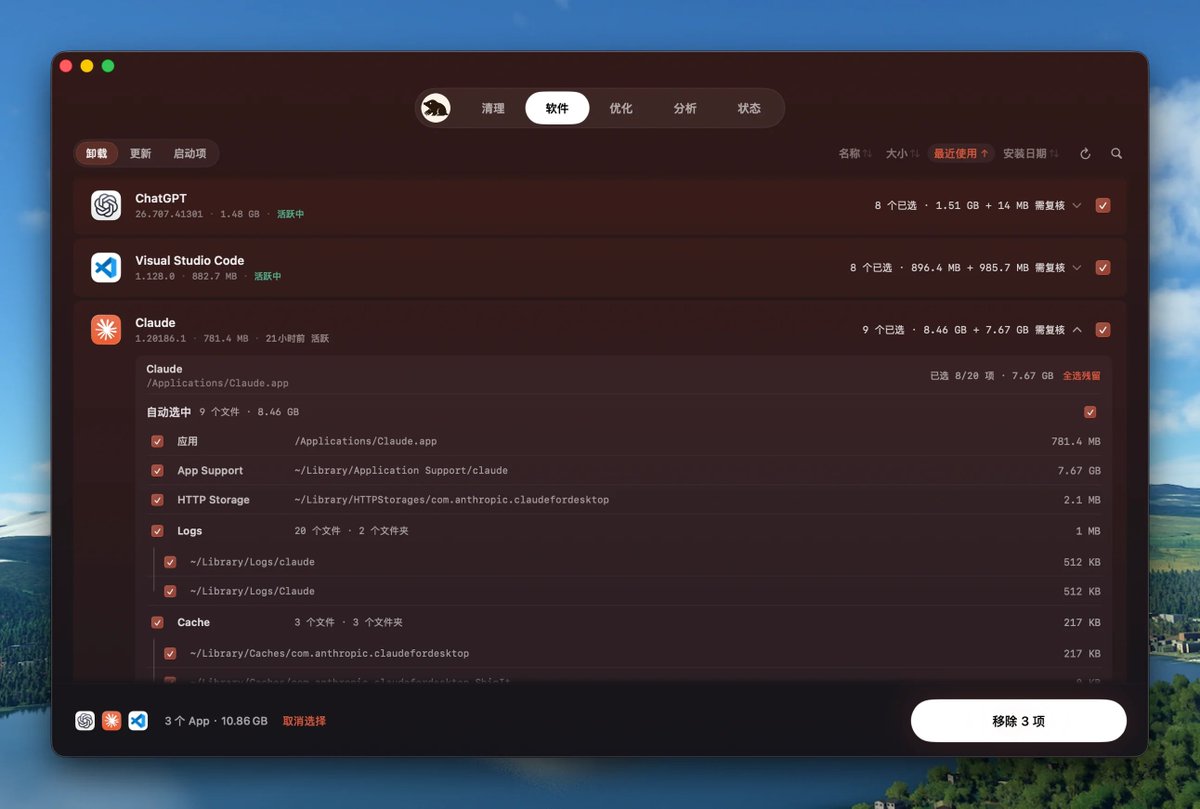Collapse the Claude details chevron
This screenshot has height=809, width=1200.
[1077, 330]
